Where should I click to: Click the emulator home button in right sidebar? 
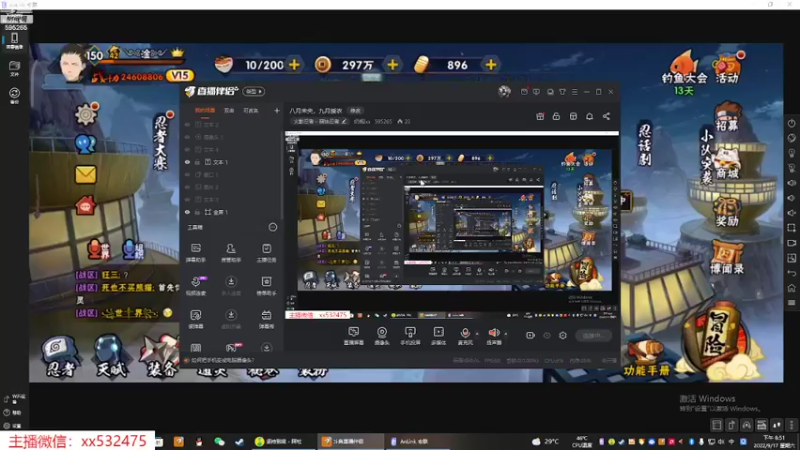[x=791, y=288]
